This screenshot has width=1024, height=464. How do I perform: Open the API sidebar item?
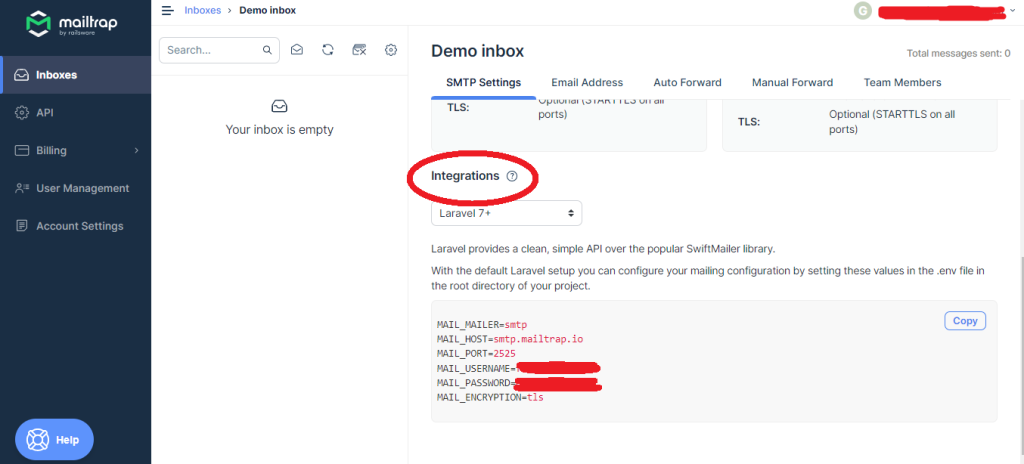tap(76, 112)
